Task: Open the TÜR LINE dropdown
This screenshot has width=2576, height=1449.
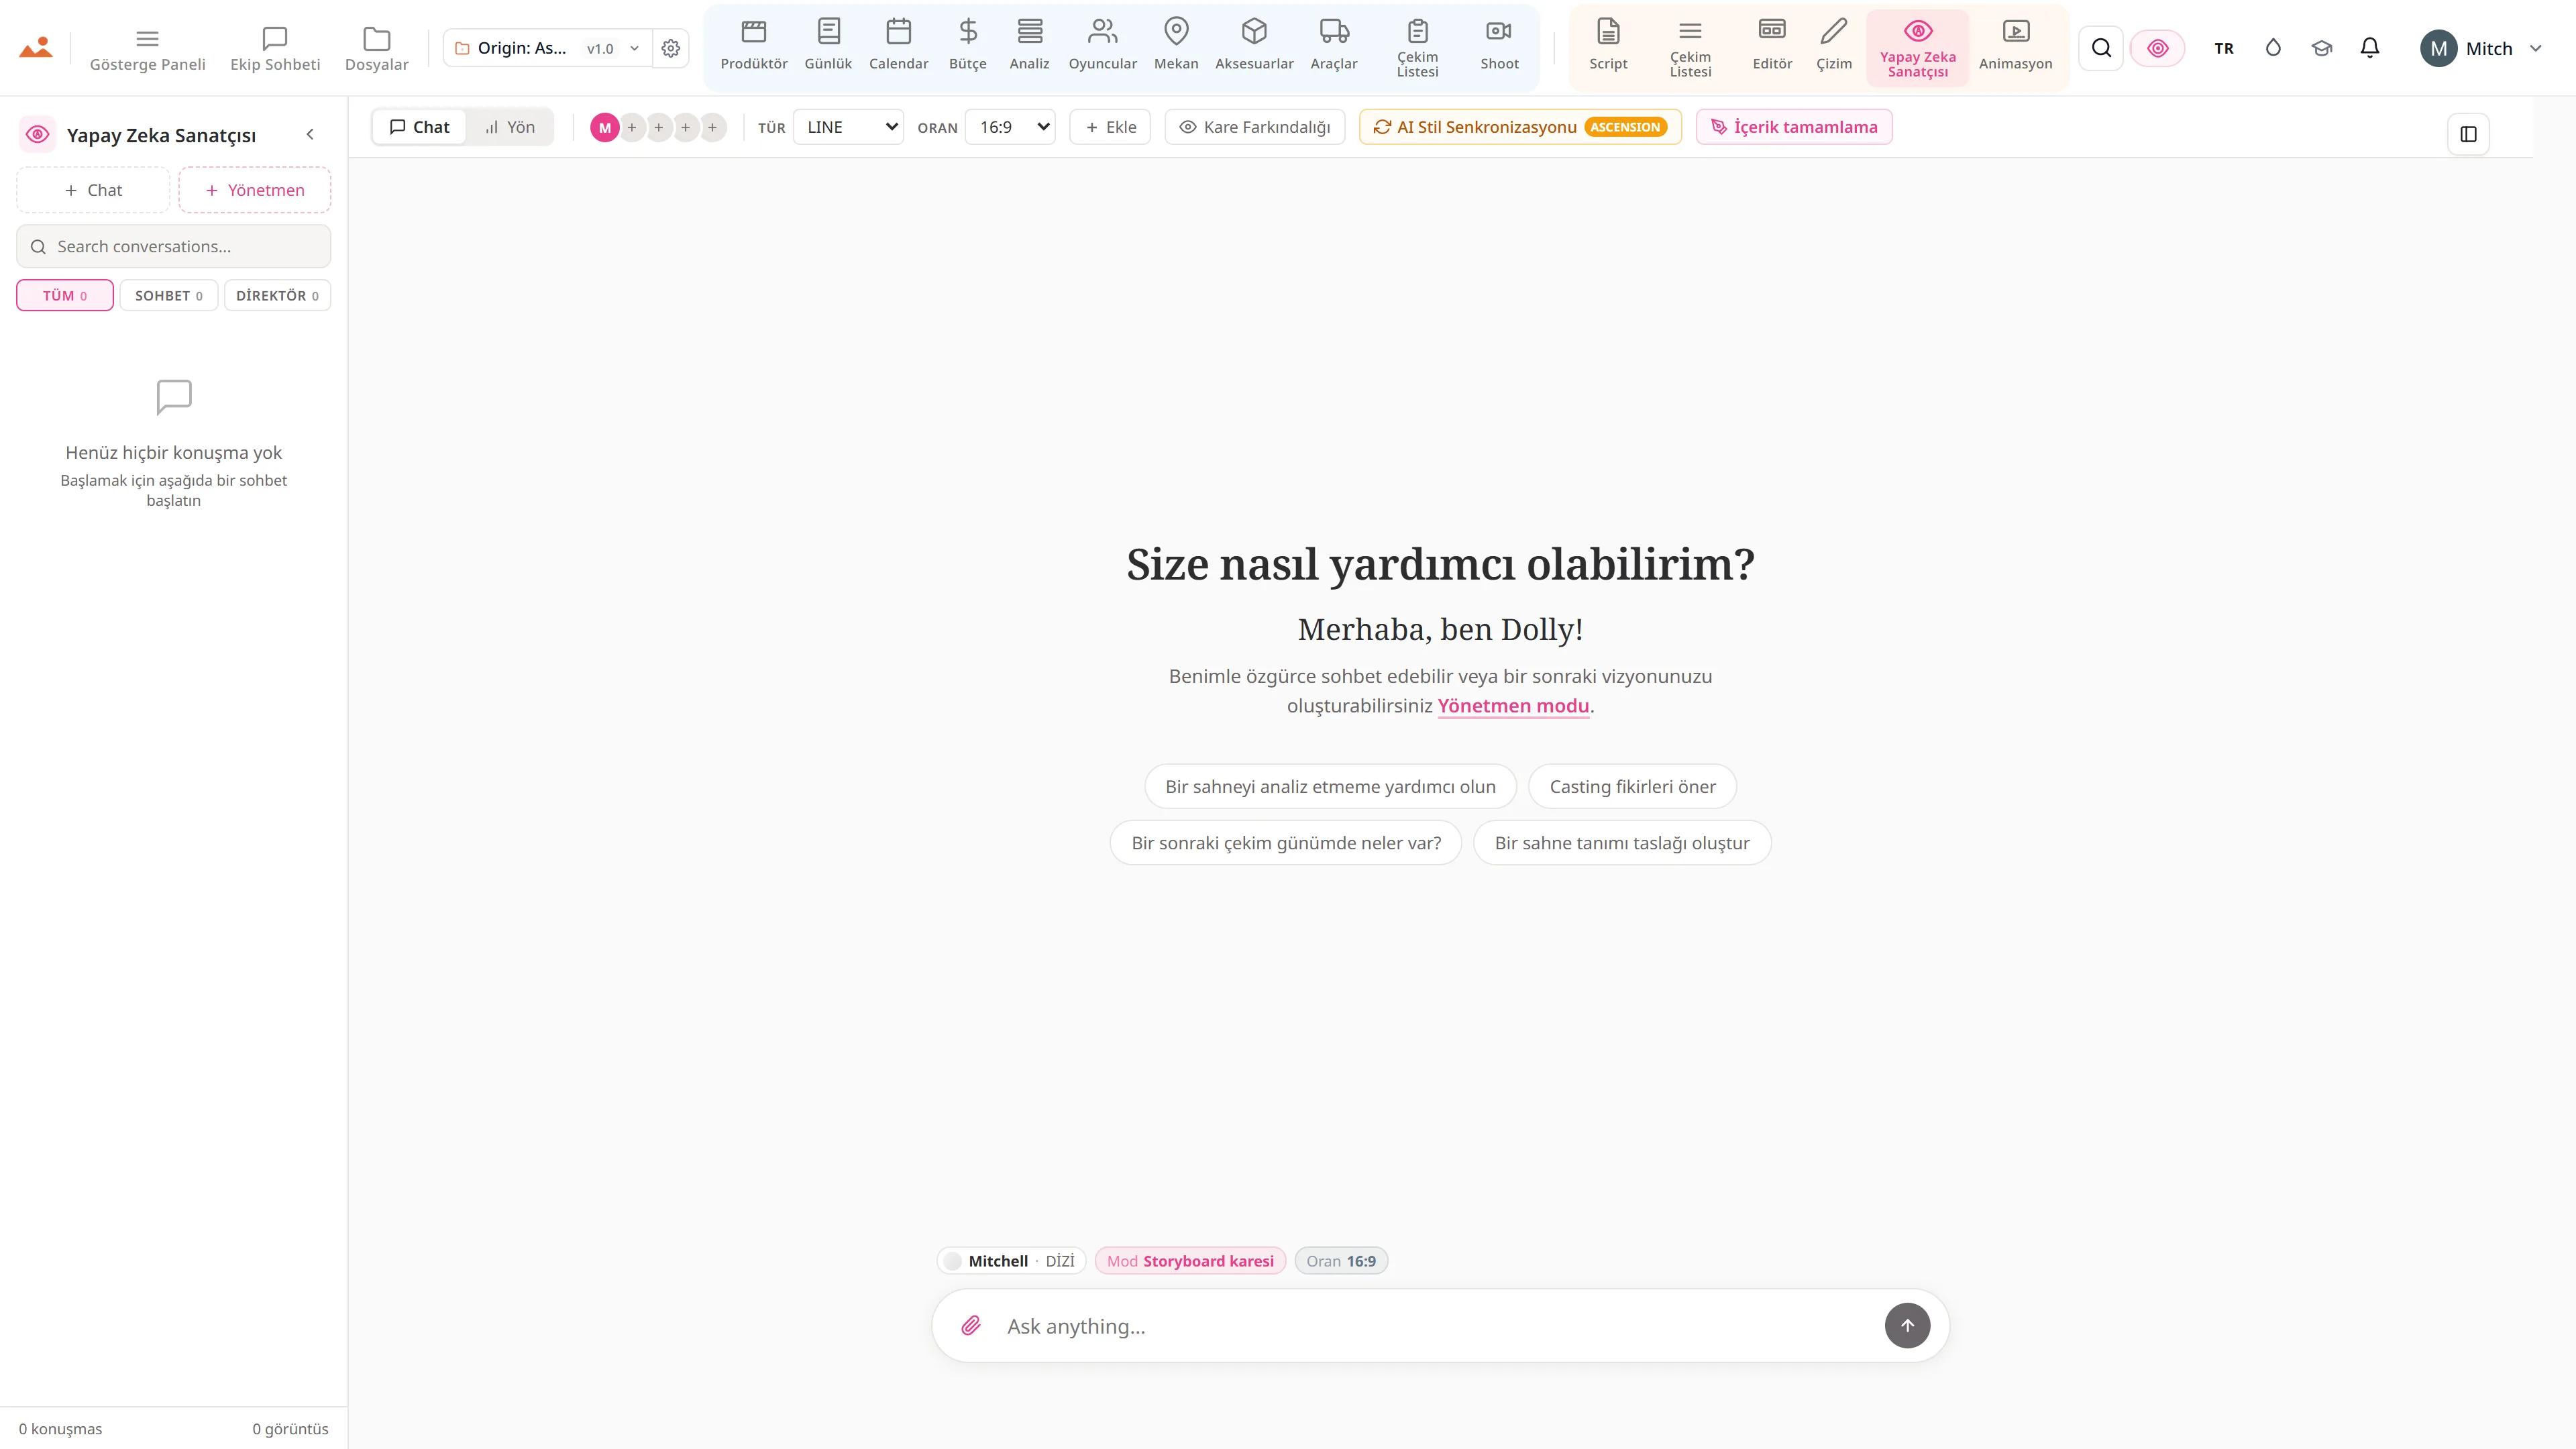Action: coord(848,127)
